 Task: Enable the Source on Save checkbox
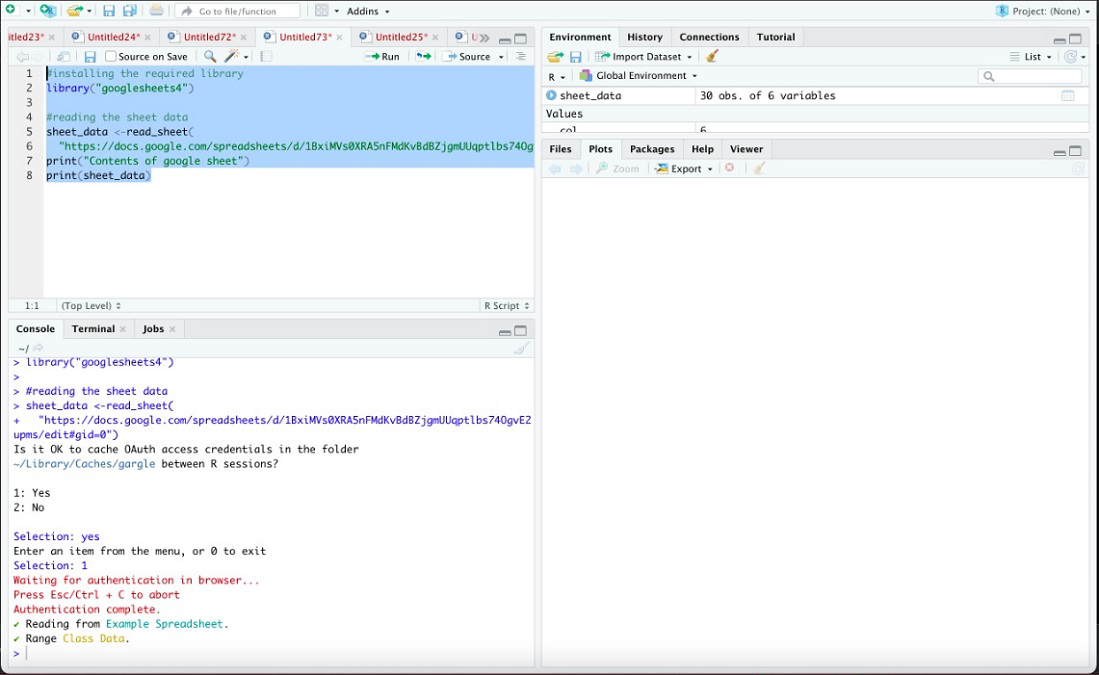(x=111, y=57)
